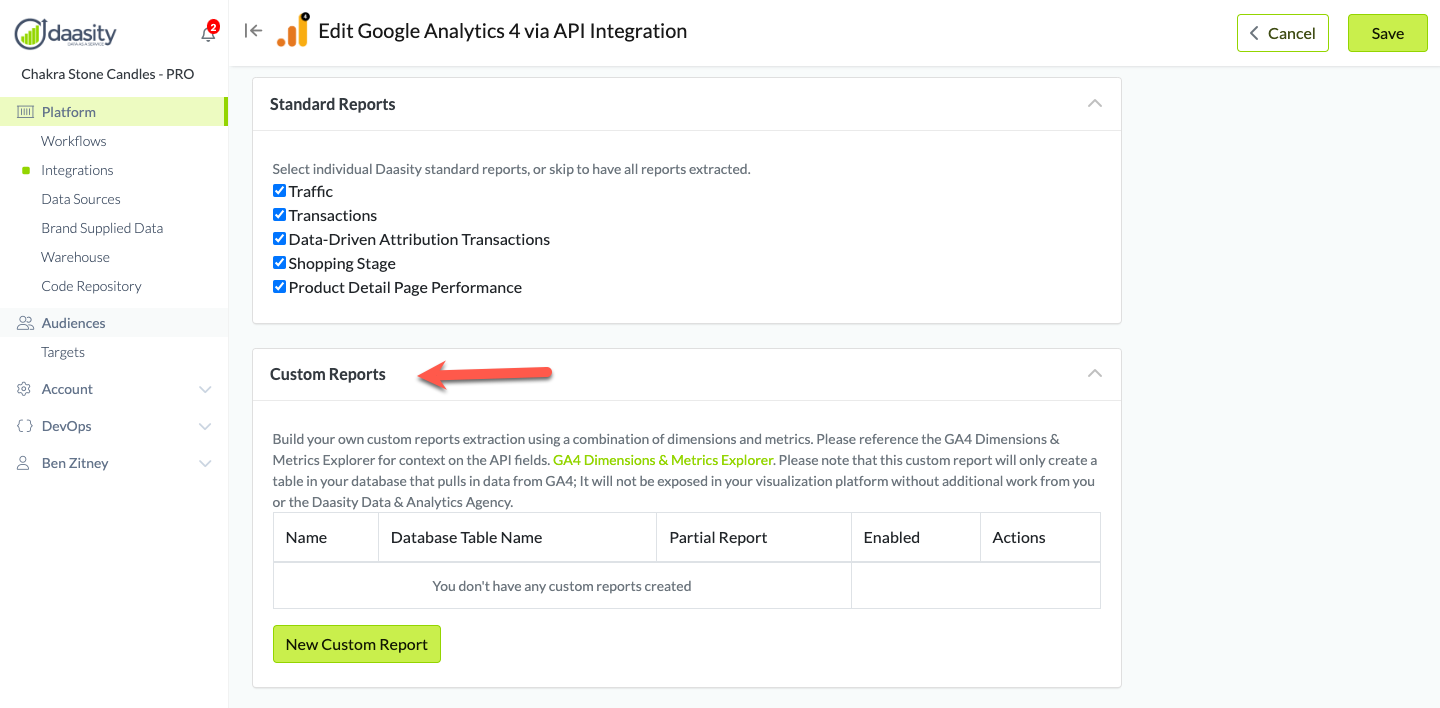This screenshot has width=1440, height=708.
Task: Expand the Ben Zitney user menu
Action: pyautogui.click(x=205, y=463)
